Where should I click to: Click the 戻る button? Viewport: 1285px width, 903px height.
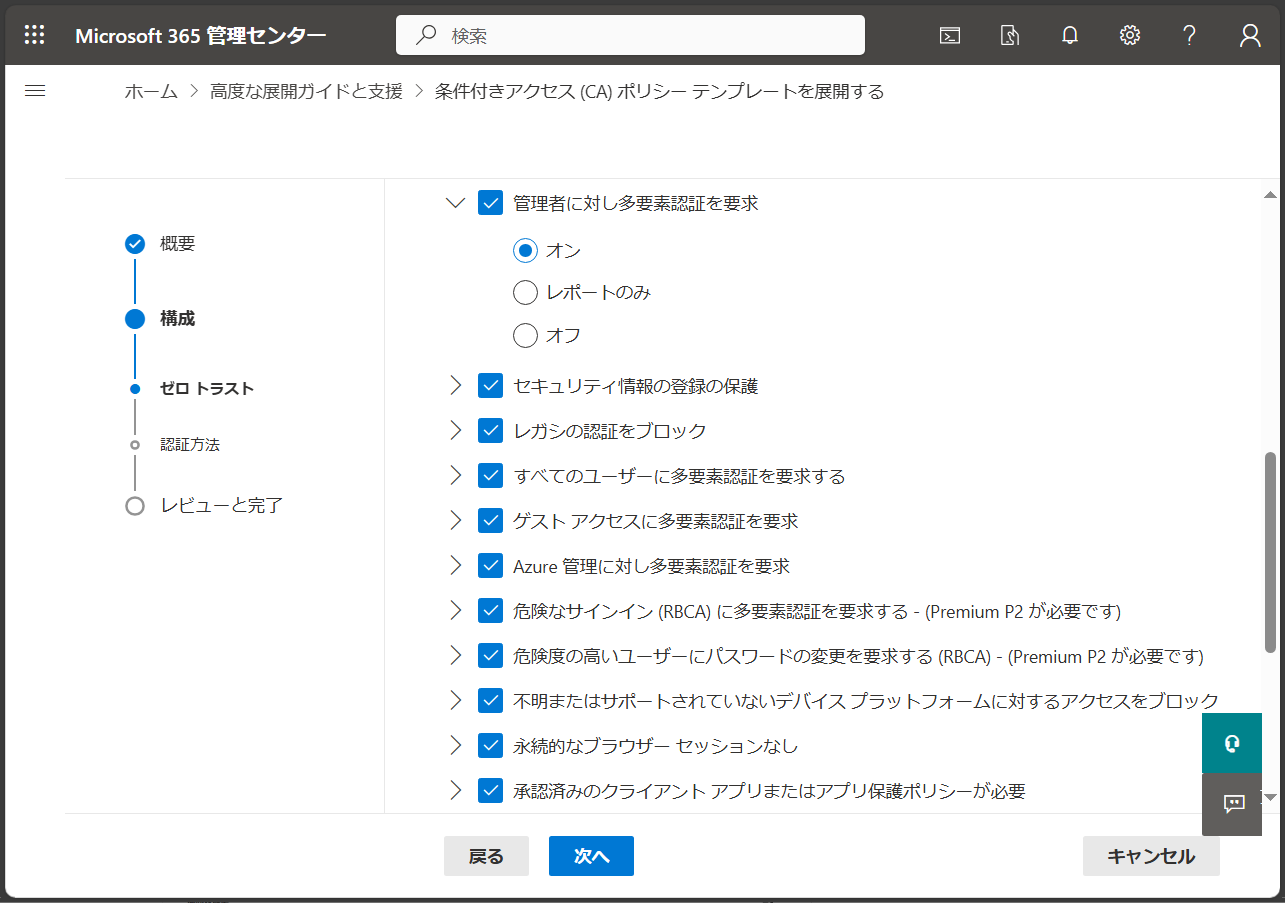pyautogui.click(x=486, y=856)
